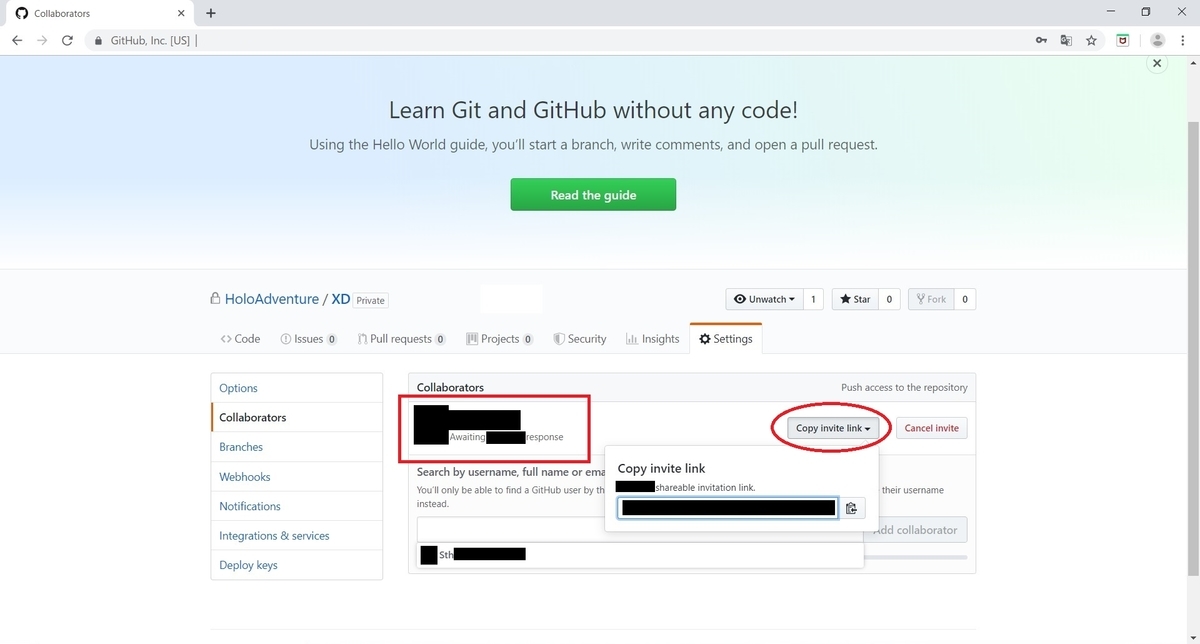This screenshot has width=1200, height=644.
Task: Dismiss the Learn Git banner with X
Action: click(1157, 63)
